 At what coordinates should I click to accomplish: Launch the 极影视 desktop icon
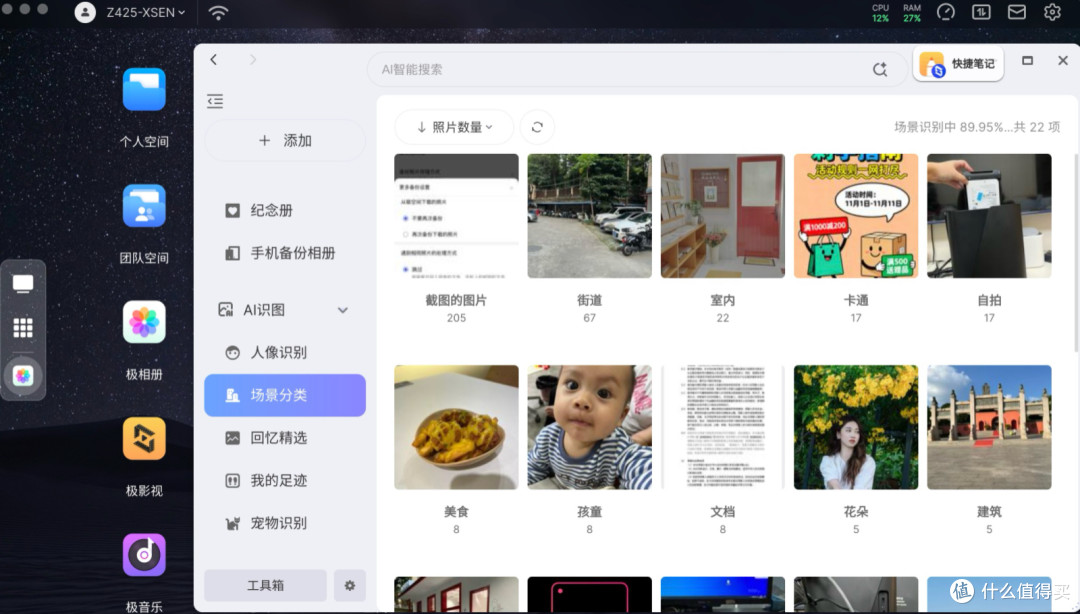[x=144, y=438]
